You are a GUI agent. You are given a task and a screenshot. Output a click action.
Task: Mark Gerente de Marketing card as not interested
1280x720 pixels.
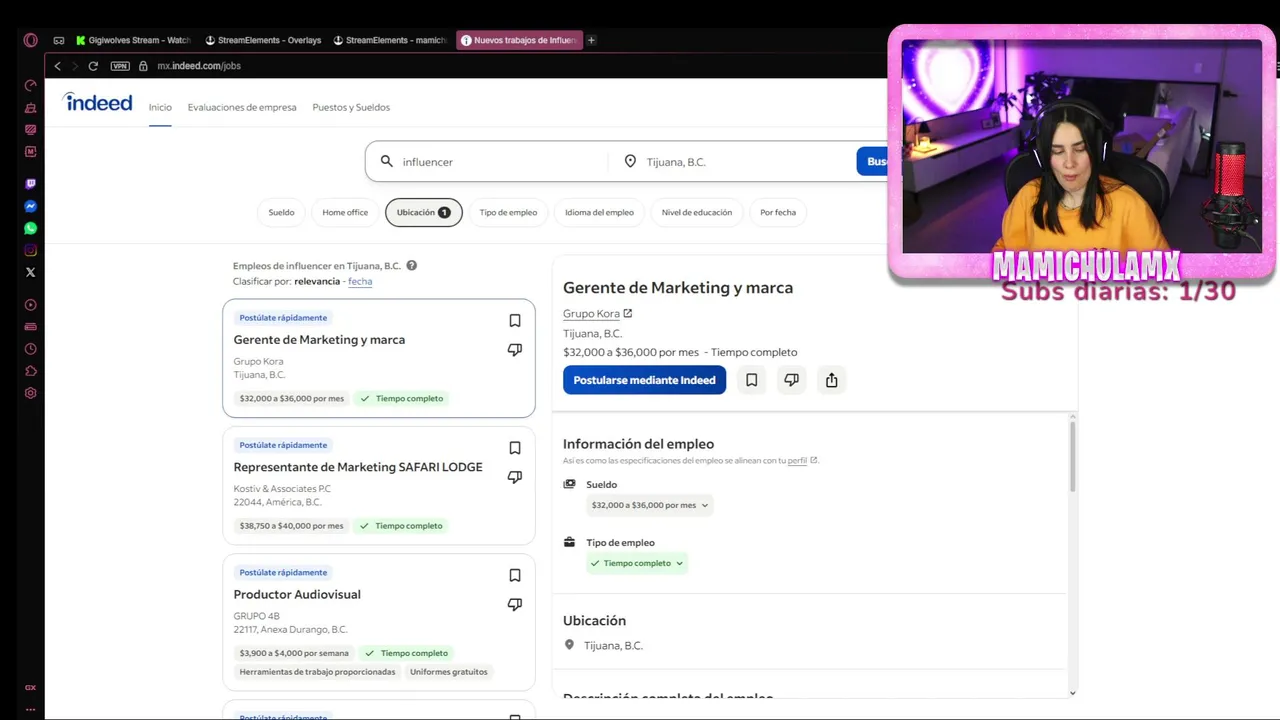[515, 350]
